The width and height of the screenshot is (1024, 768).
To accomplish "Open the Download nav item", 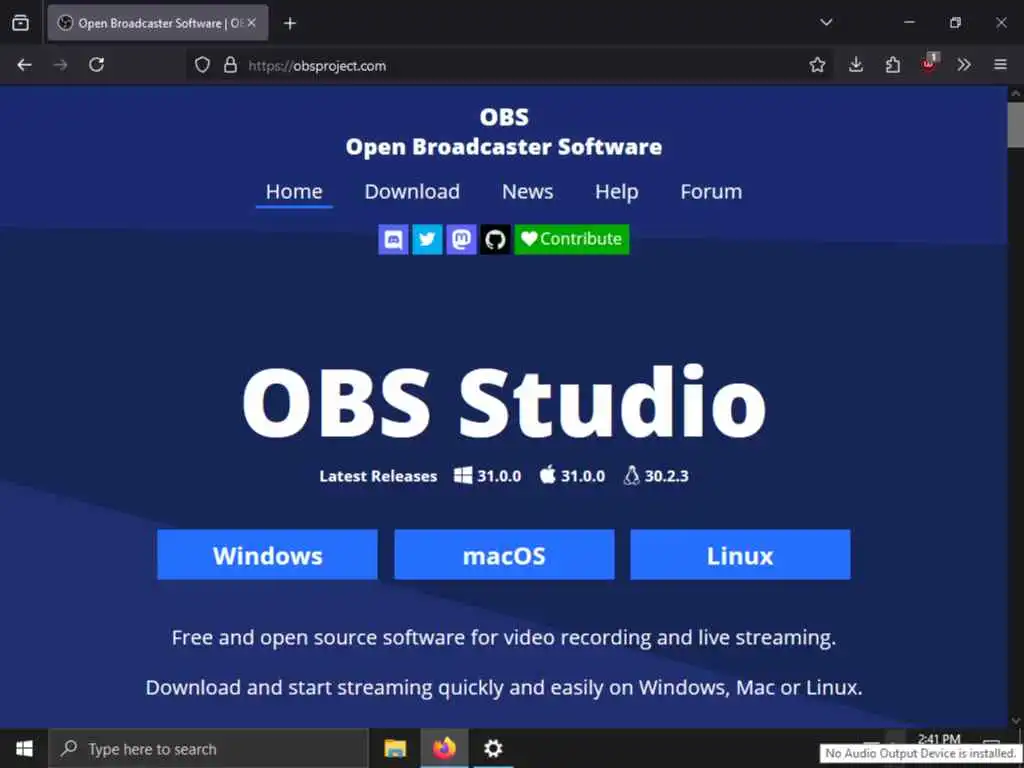I will (412, 192).
